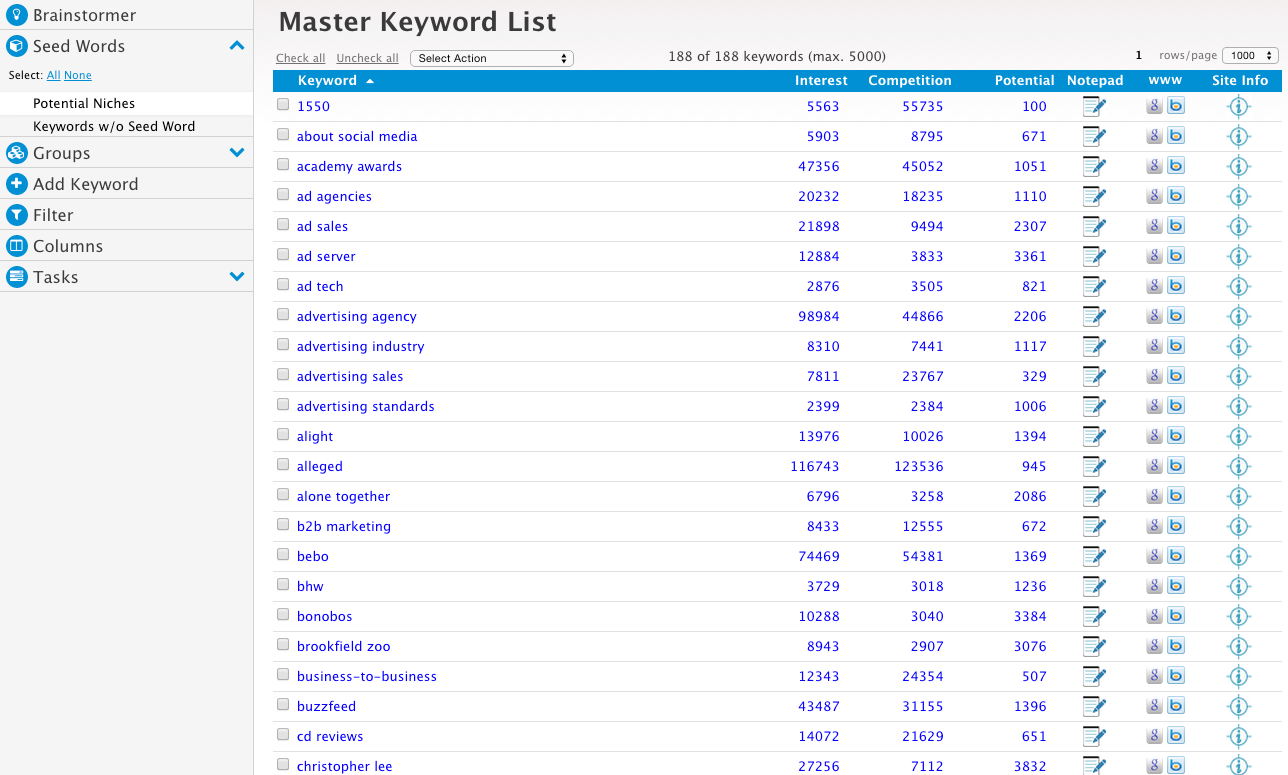Sort by the Competition column header

[909, 80]
